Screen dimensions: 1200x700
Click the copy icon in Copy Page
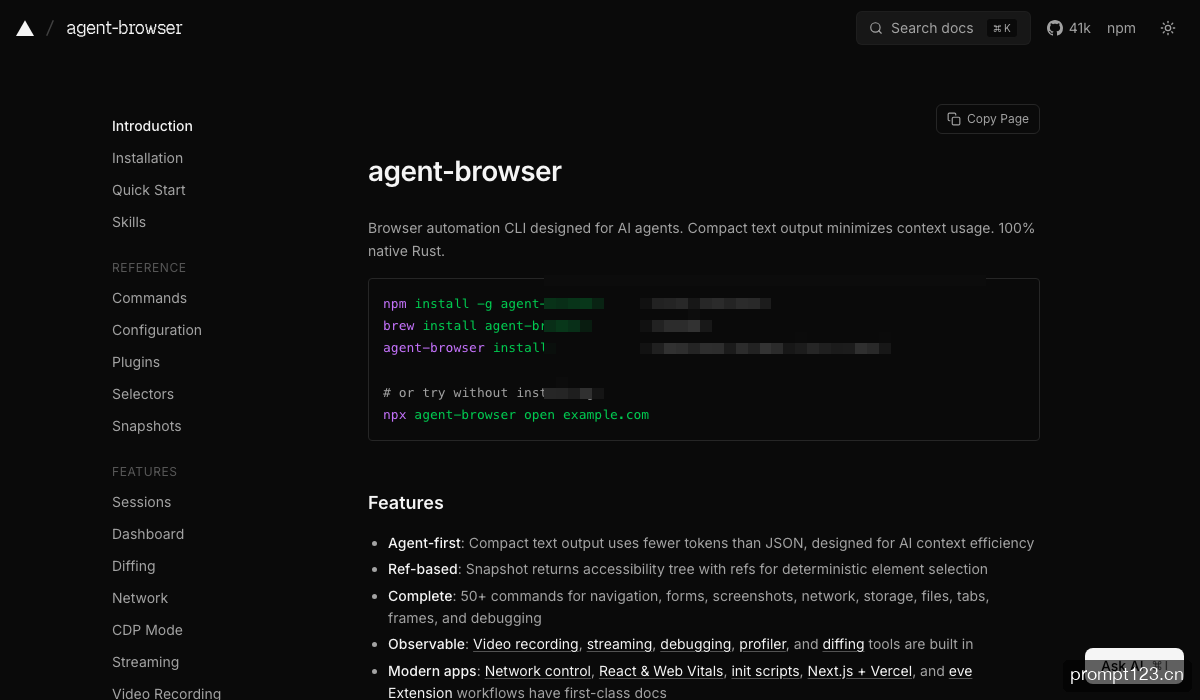tap(954, 119)
